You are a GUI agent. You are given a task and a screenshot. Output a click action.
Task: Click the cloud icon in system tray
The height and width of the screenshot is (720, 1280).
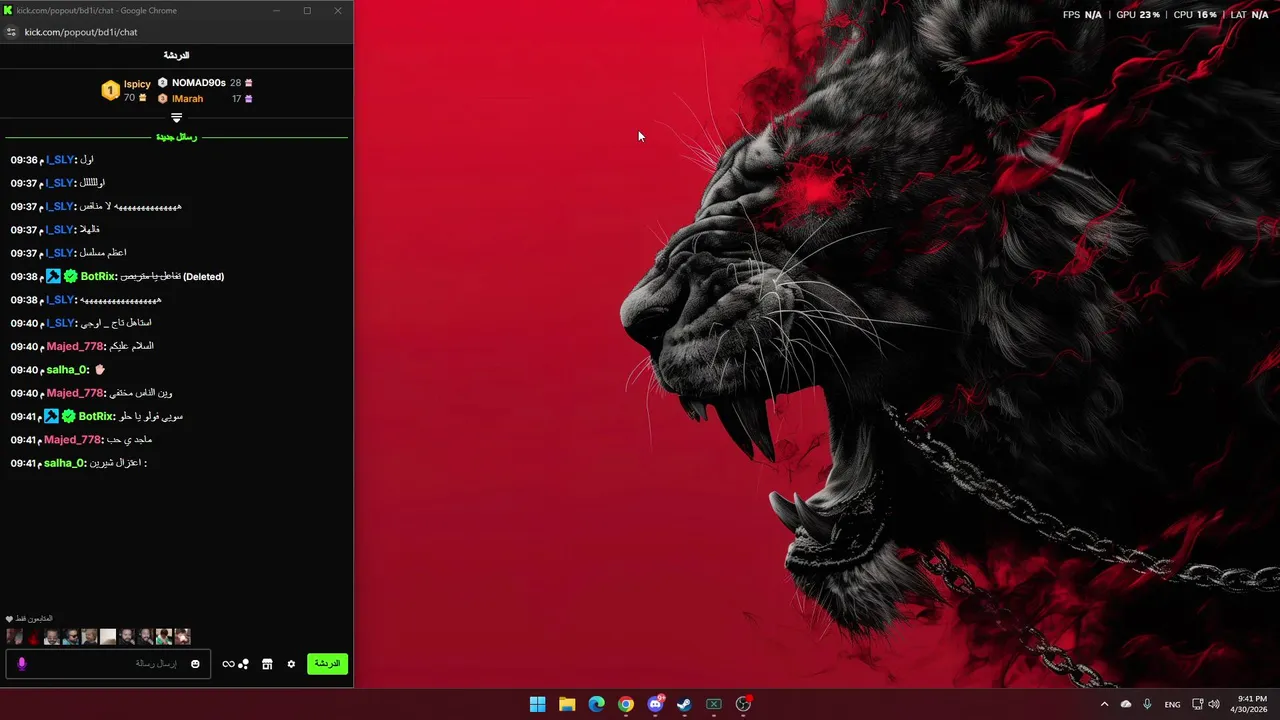(1126, 704)
